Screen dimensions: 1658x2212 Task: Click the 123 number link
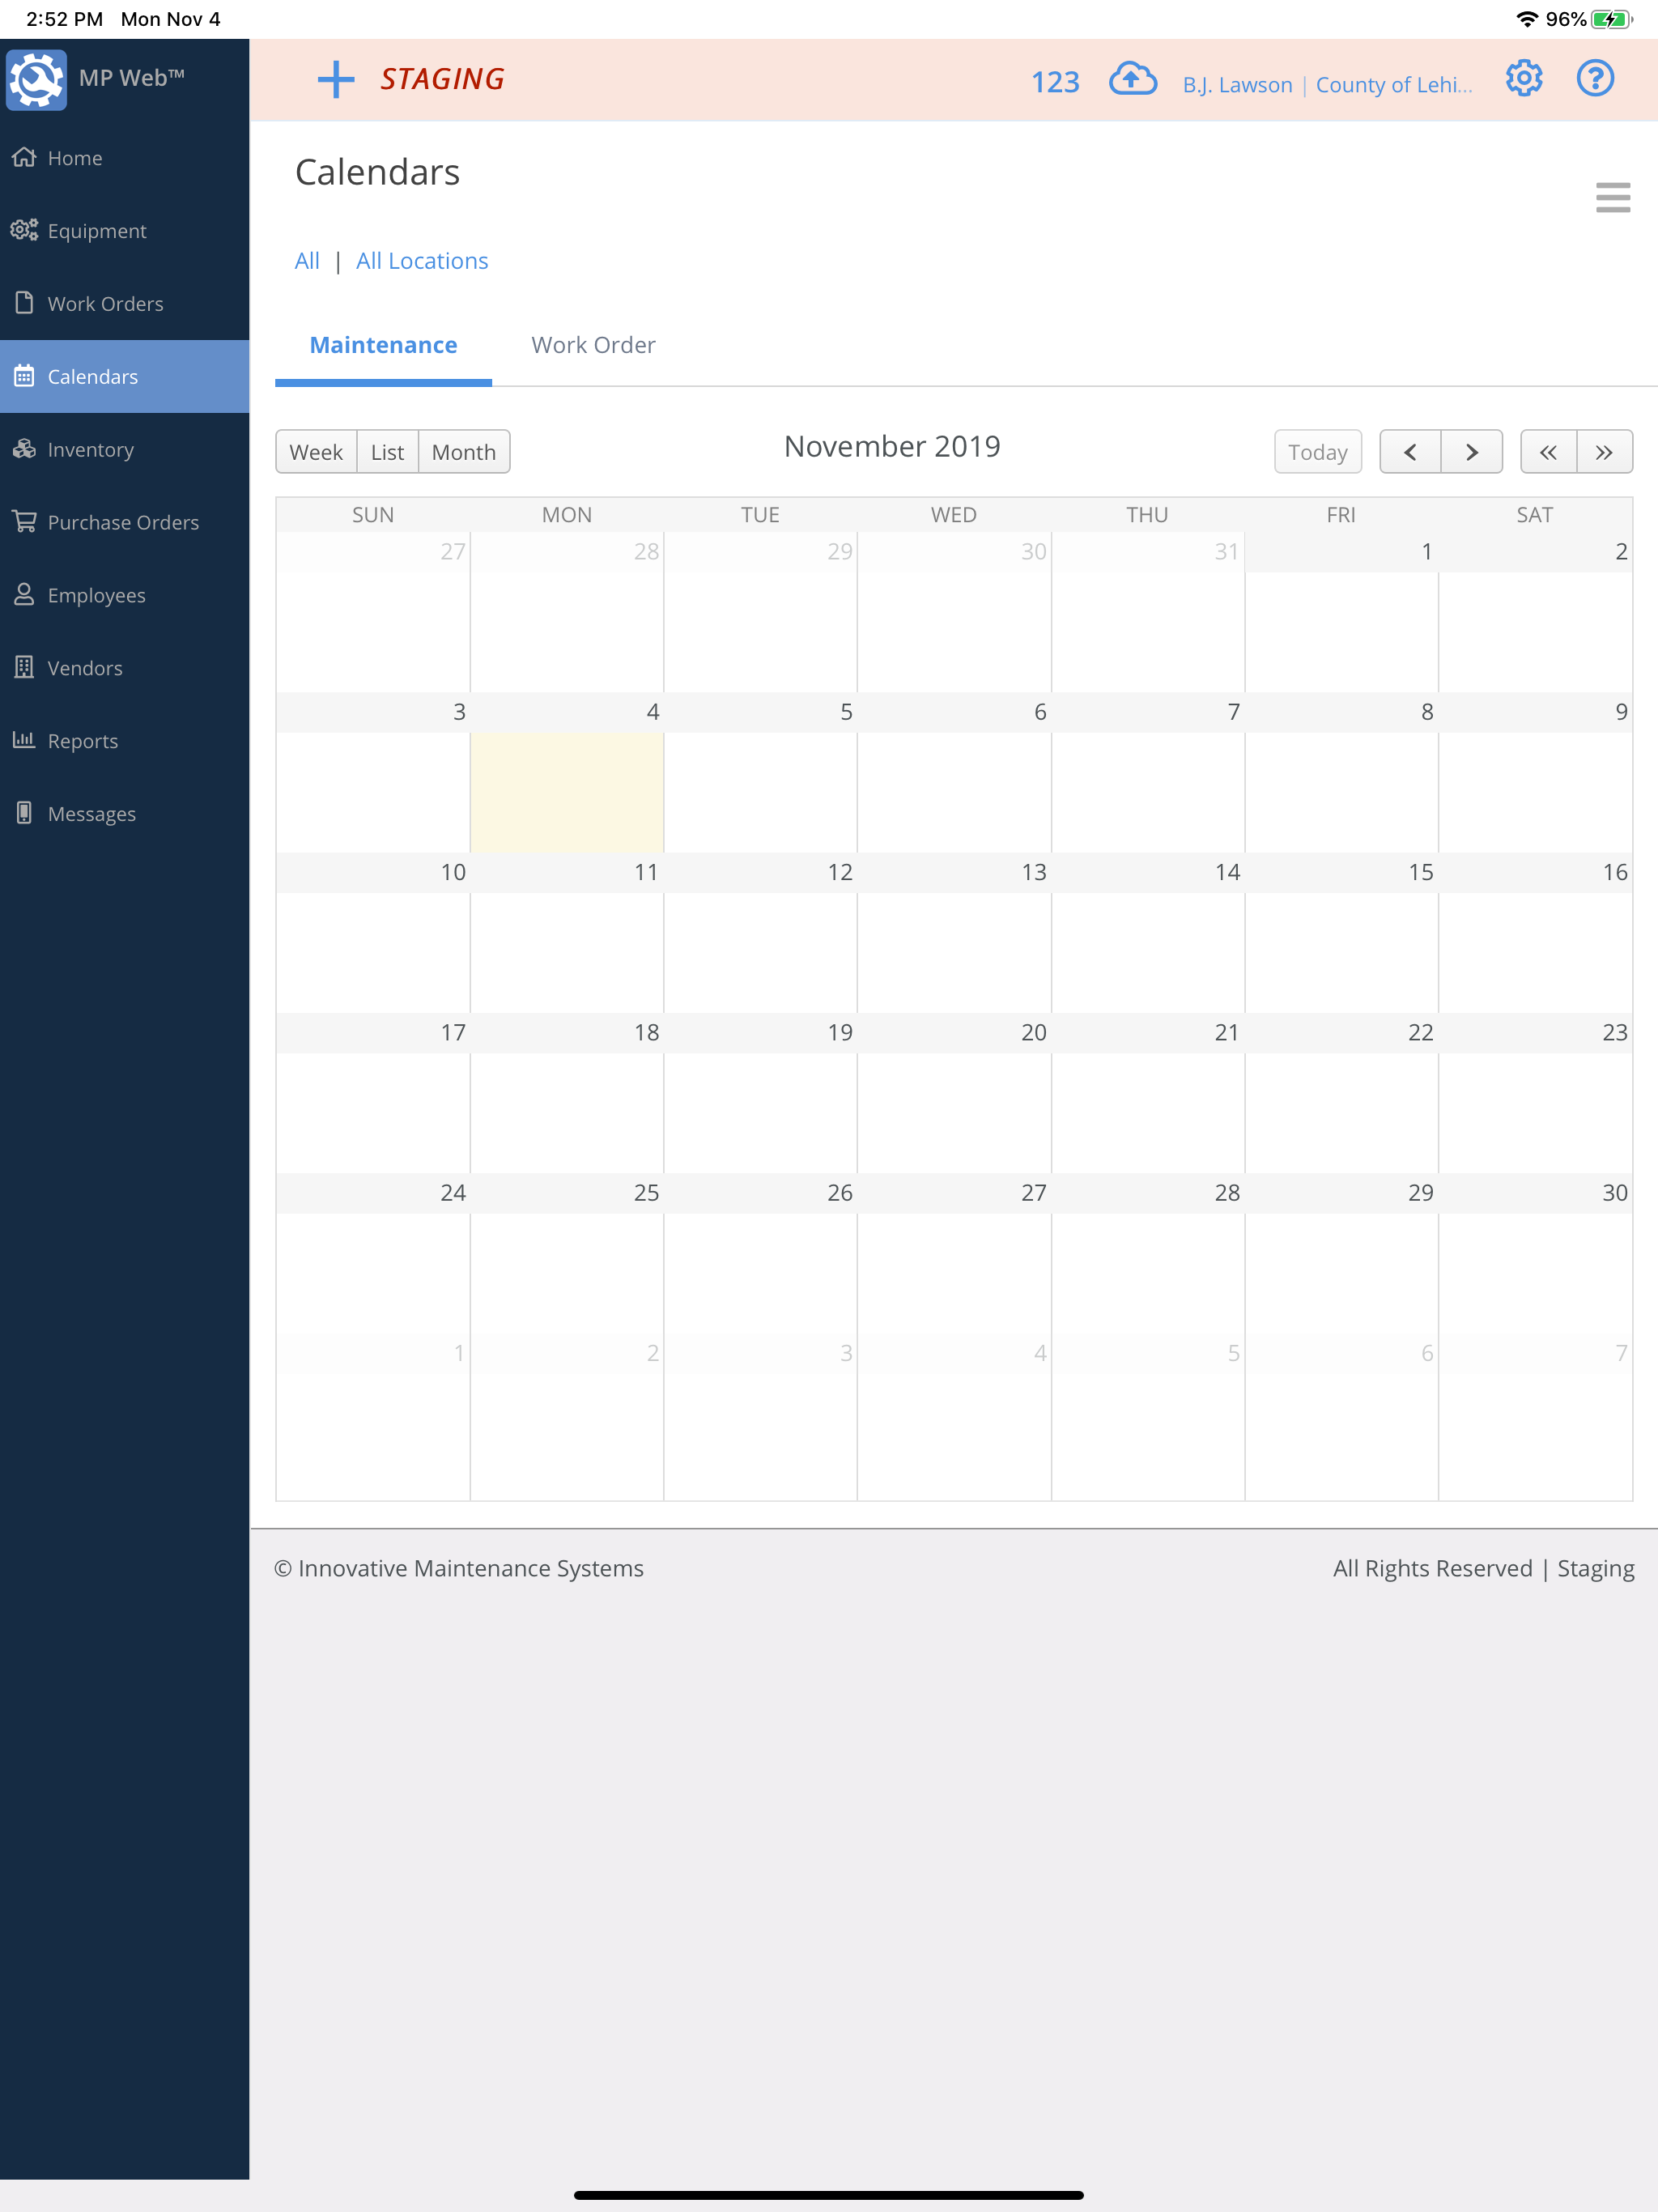pos(1055,82)
